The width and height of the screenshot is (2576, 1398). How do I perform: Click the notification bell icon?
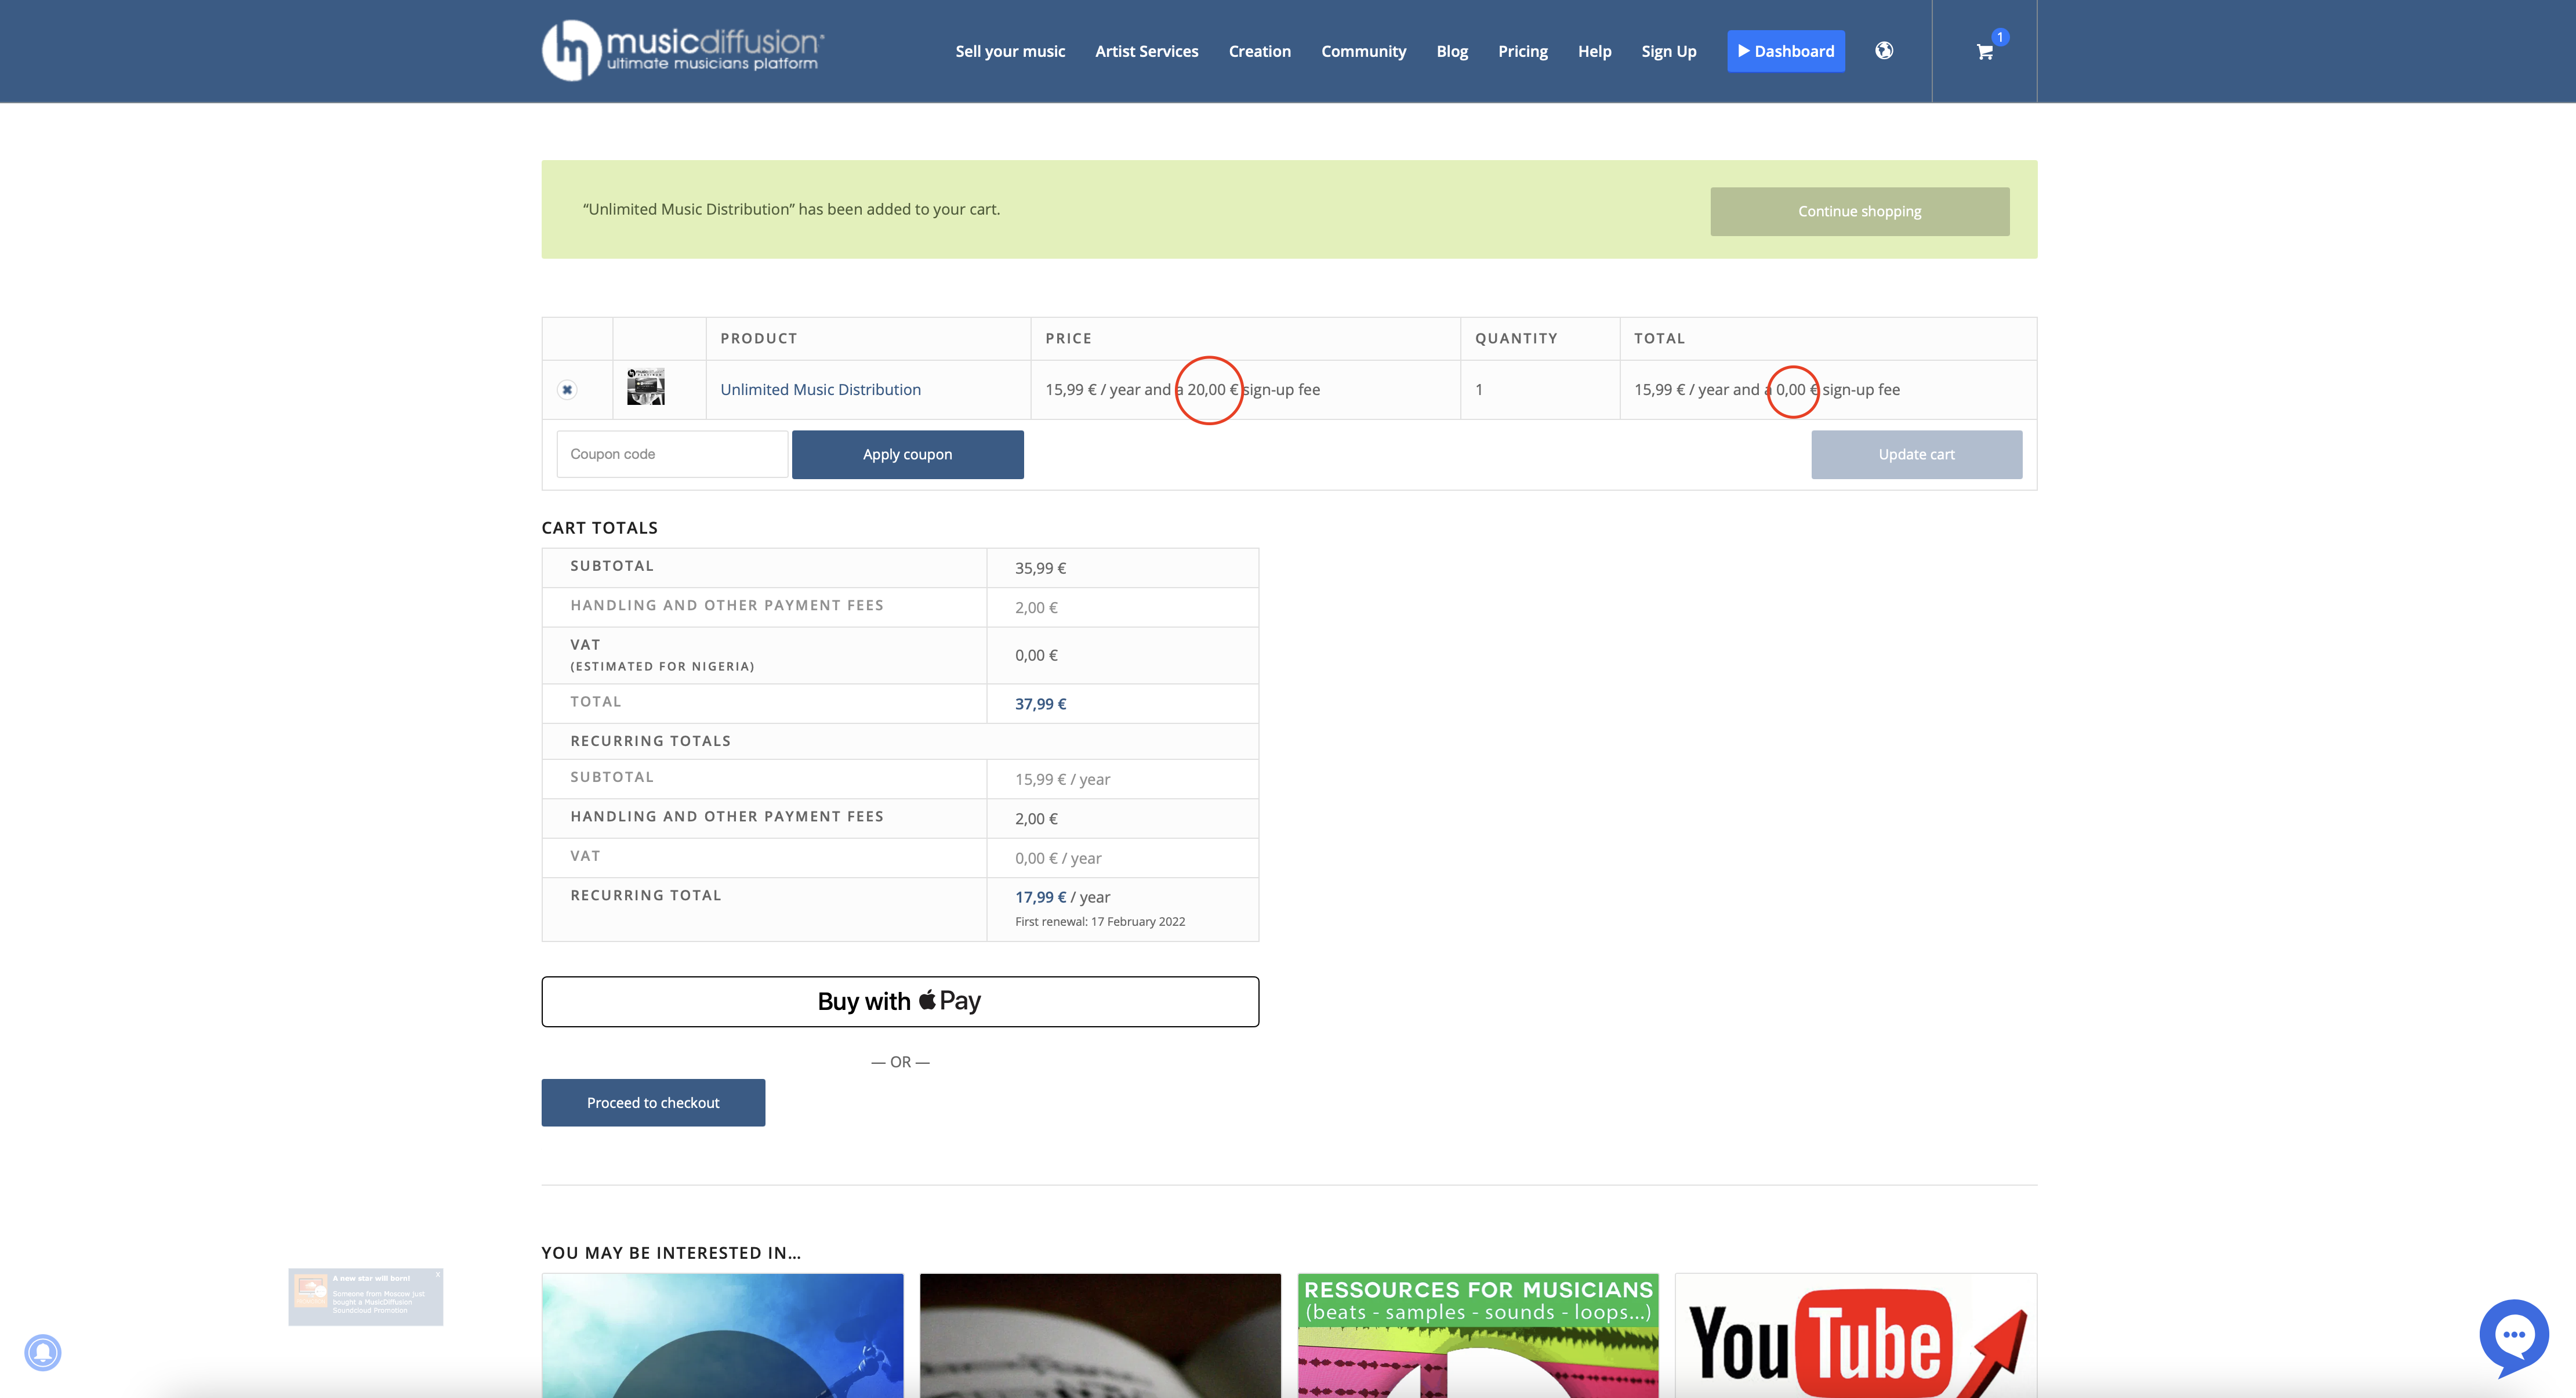click(43, 1352)
